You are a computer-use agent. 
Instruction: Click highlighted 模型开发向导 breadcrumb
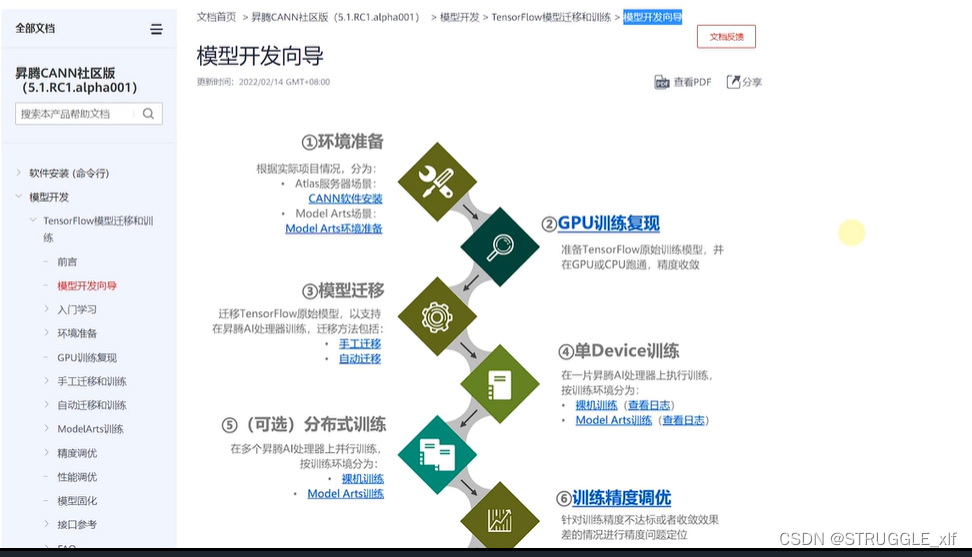tap(652, 17)
